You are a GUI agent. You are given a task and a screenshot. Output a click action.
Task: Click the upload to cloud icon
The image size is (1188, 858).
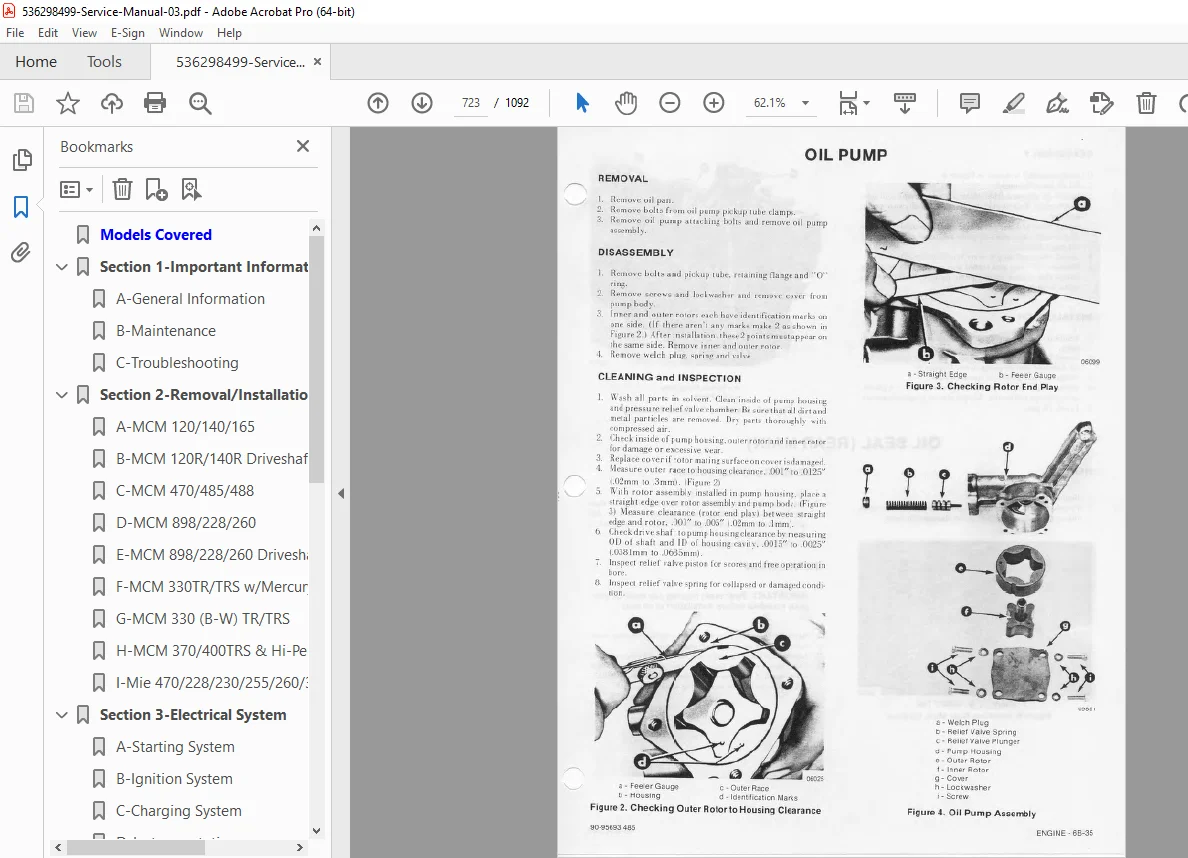click(x=111, y=103)
